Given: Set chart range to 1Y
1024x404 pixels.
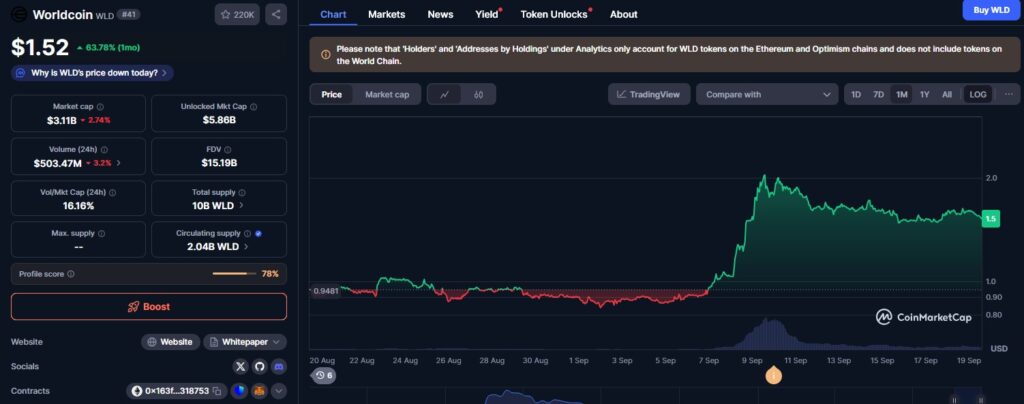Looking at the screenshot, I should [925, 94].
